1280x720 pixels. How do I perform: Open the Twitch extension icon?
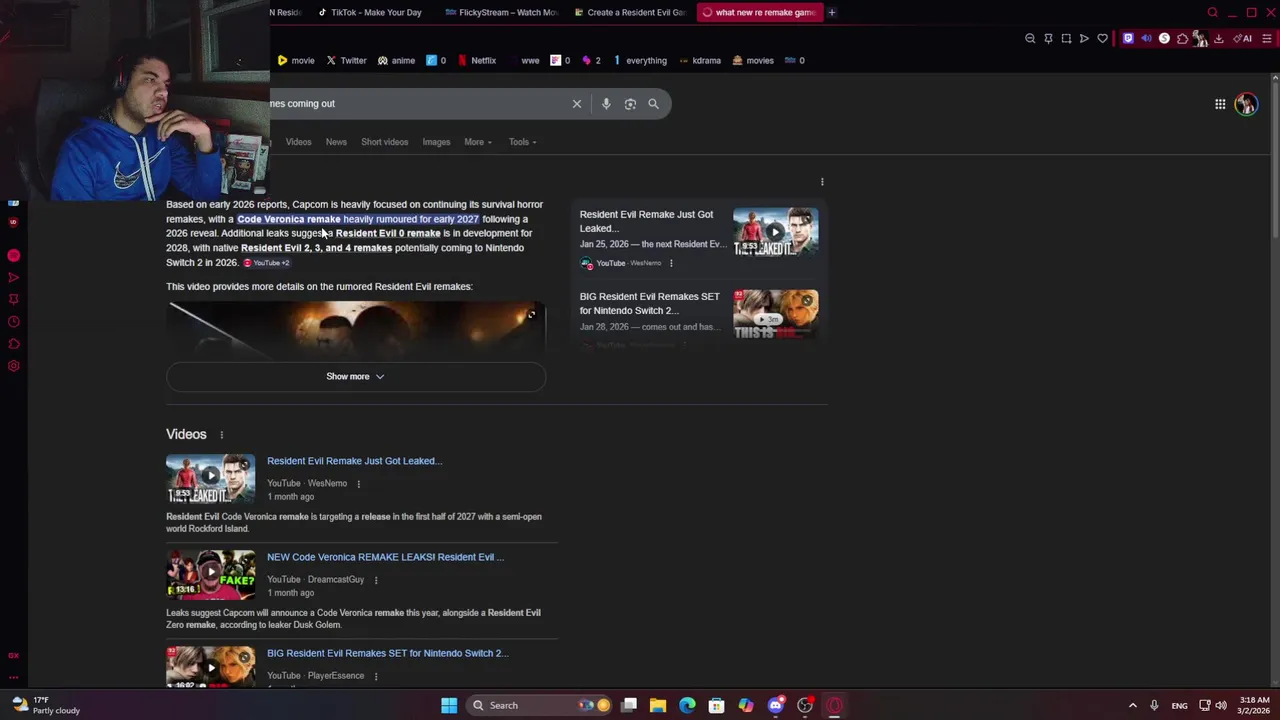1128,39
